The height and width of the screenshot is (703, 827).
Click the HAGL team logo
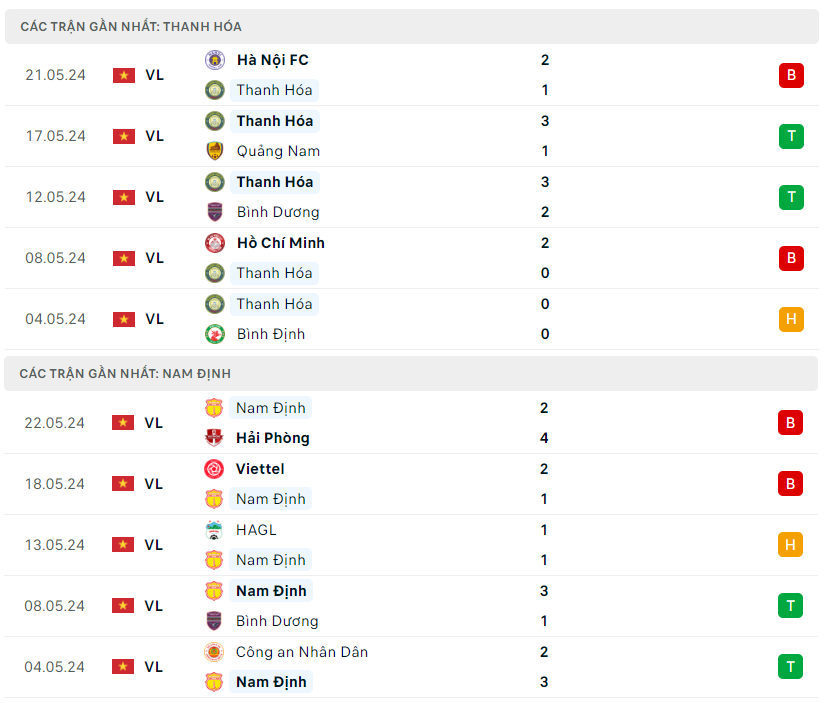click(x=214, y=530)
